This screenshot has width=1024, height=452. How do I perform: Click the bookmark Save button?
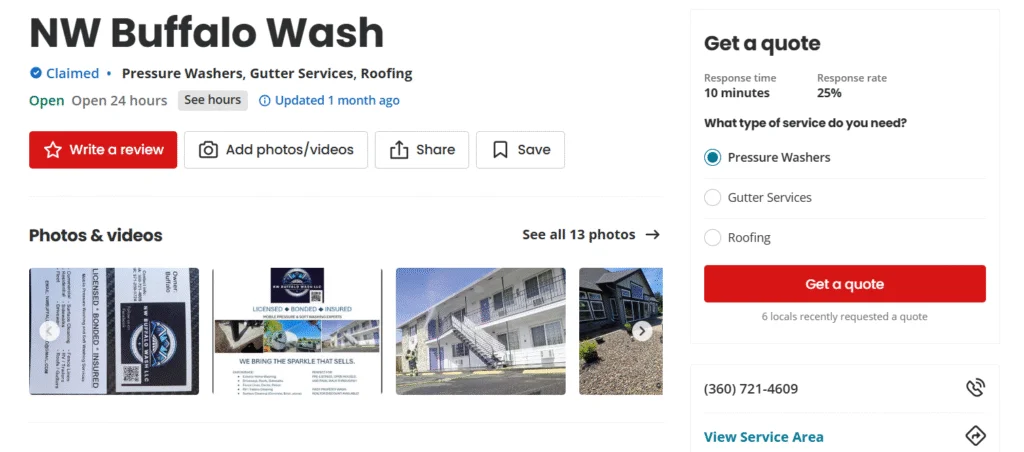[520, 150]
